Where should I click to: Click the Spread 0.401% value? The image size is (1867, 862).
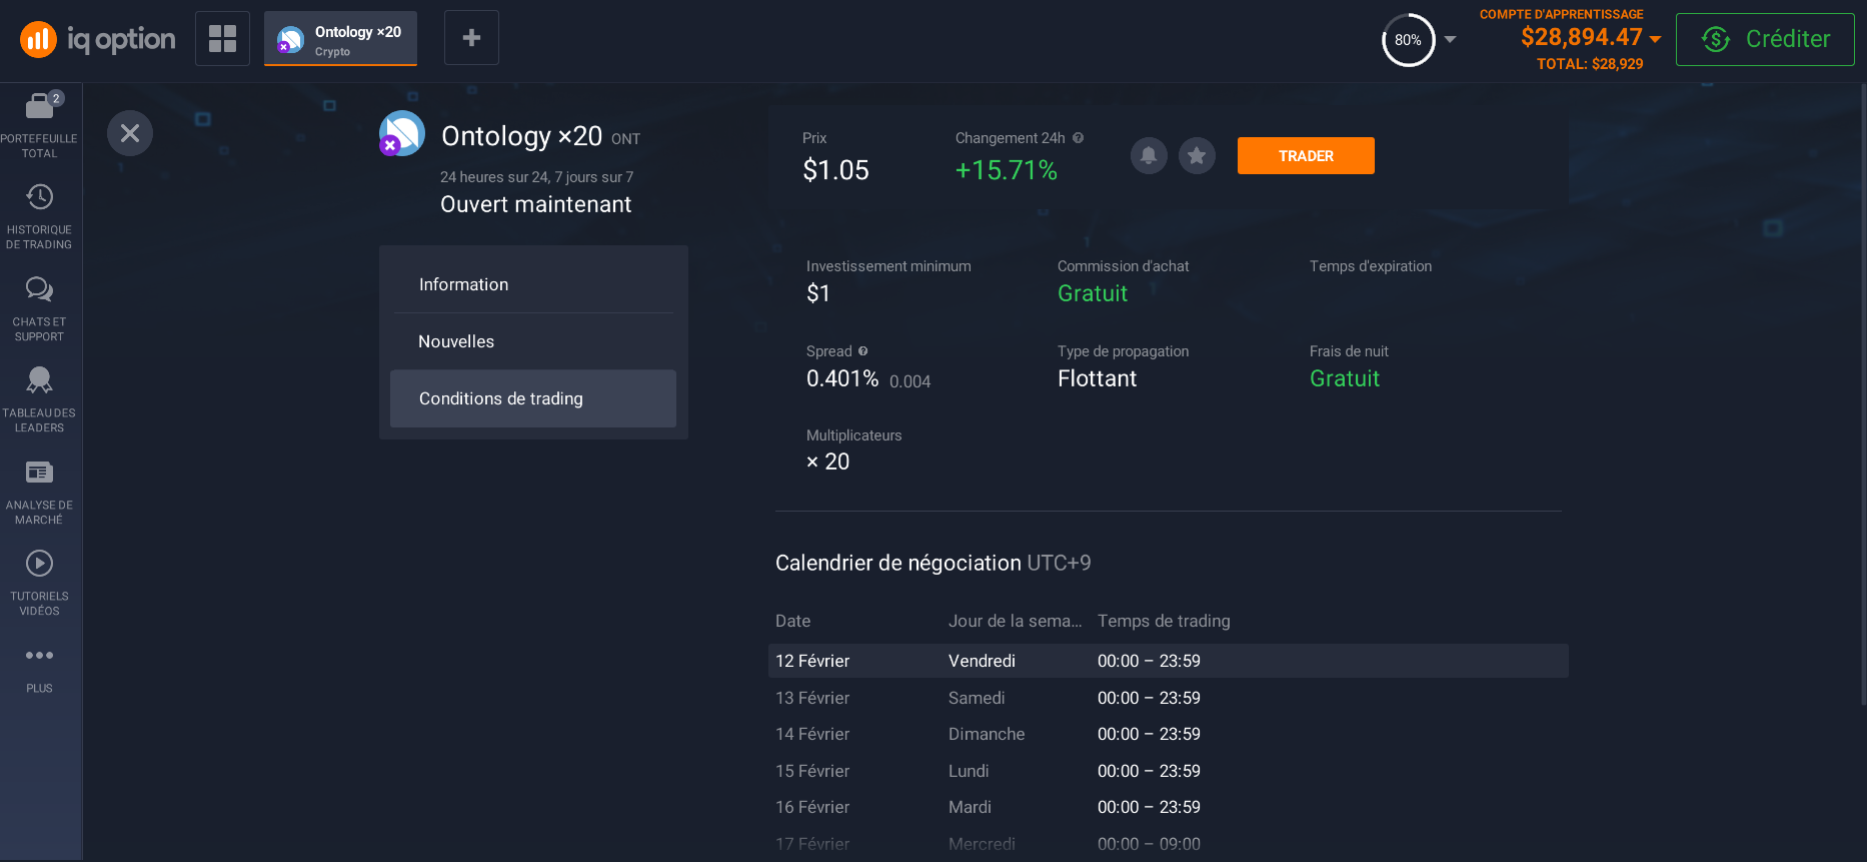pos(842,379)
